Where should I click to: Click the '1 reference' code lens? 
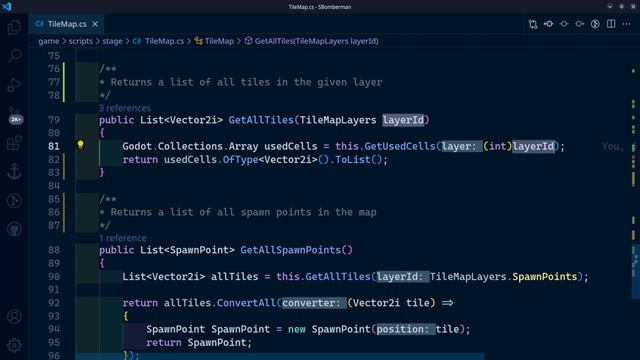[x=122, y=238]
